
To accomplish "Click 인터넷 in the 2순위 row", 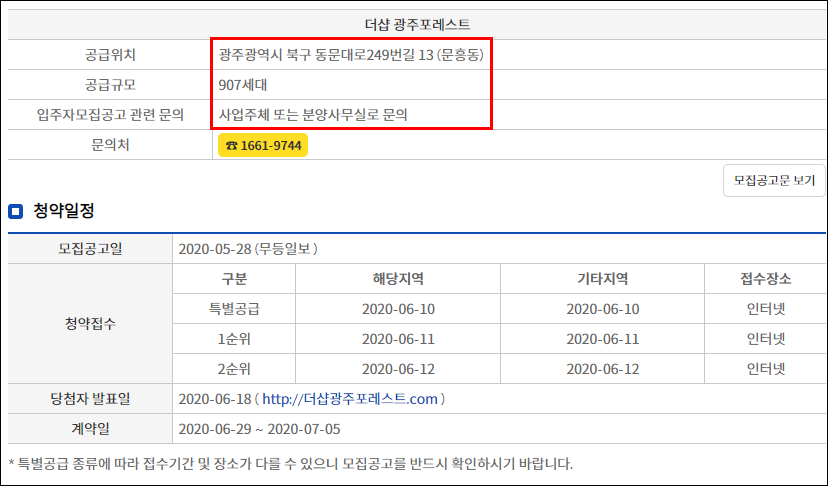I will tap(766, 369).
